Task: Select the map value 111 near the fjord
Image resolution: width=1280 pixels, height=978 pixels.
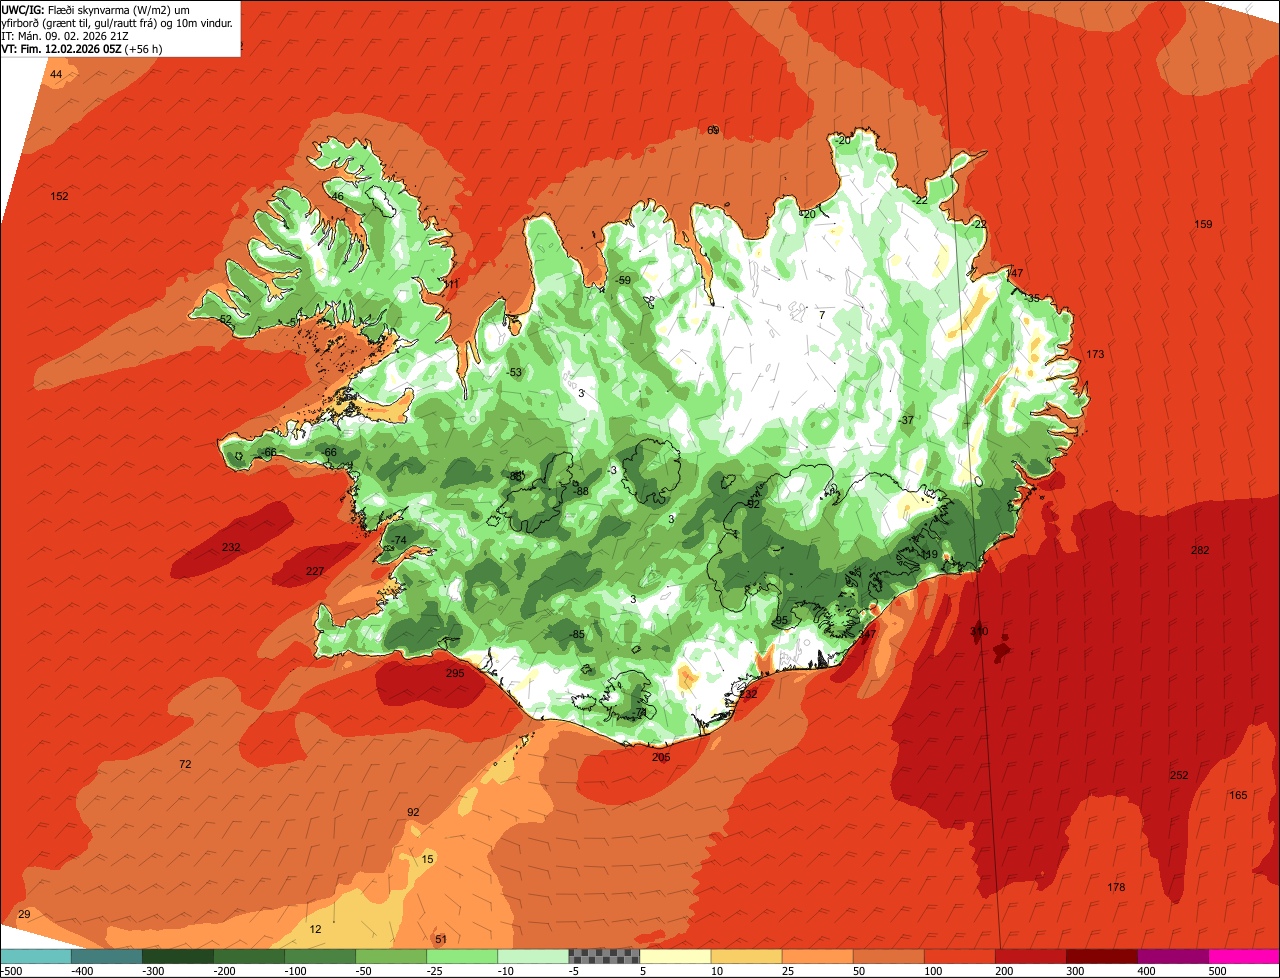Action: pos(452,284)
